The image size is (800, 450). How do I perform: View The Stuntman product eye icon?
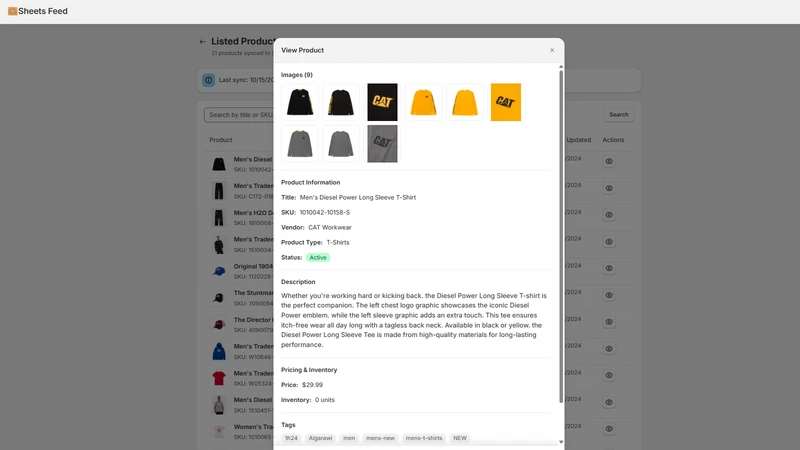(609, 295)
